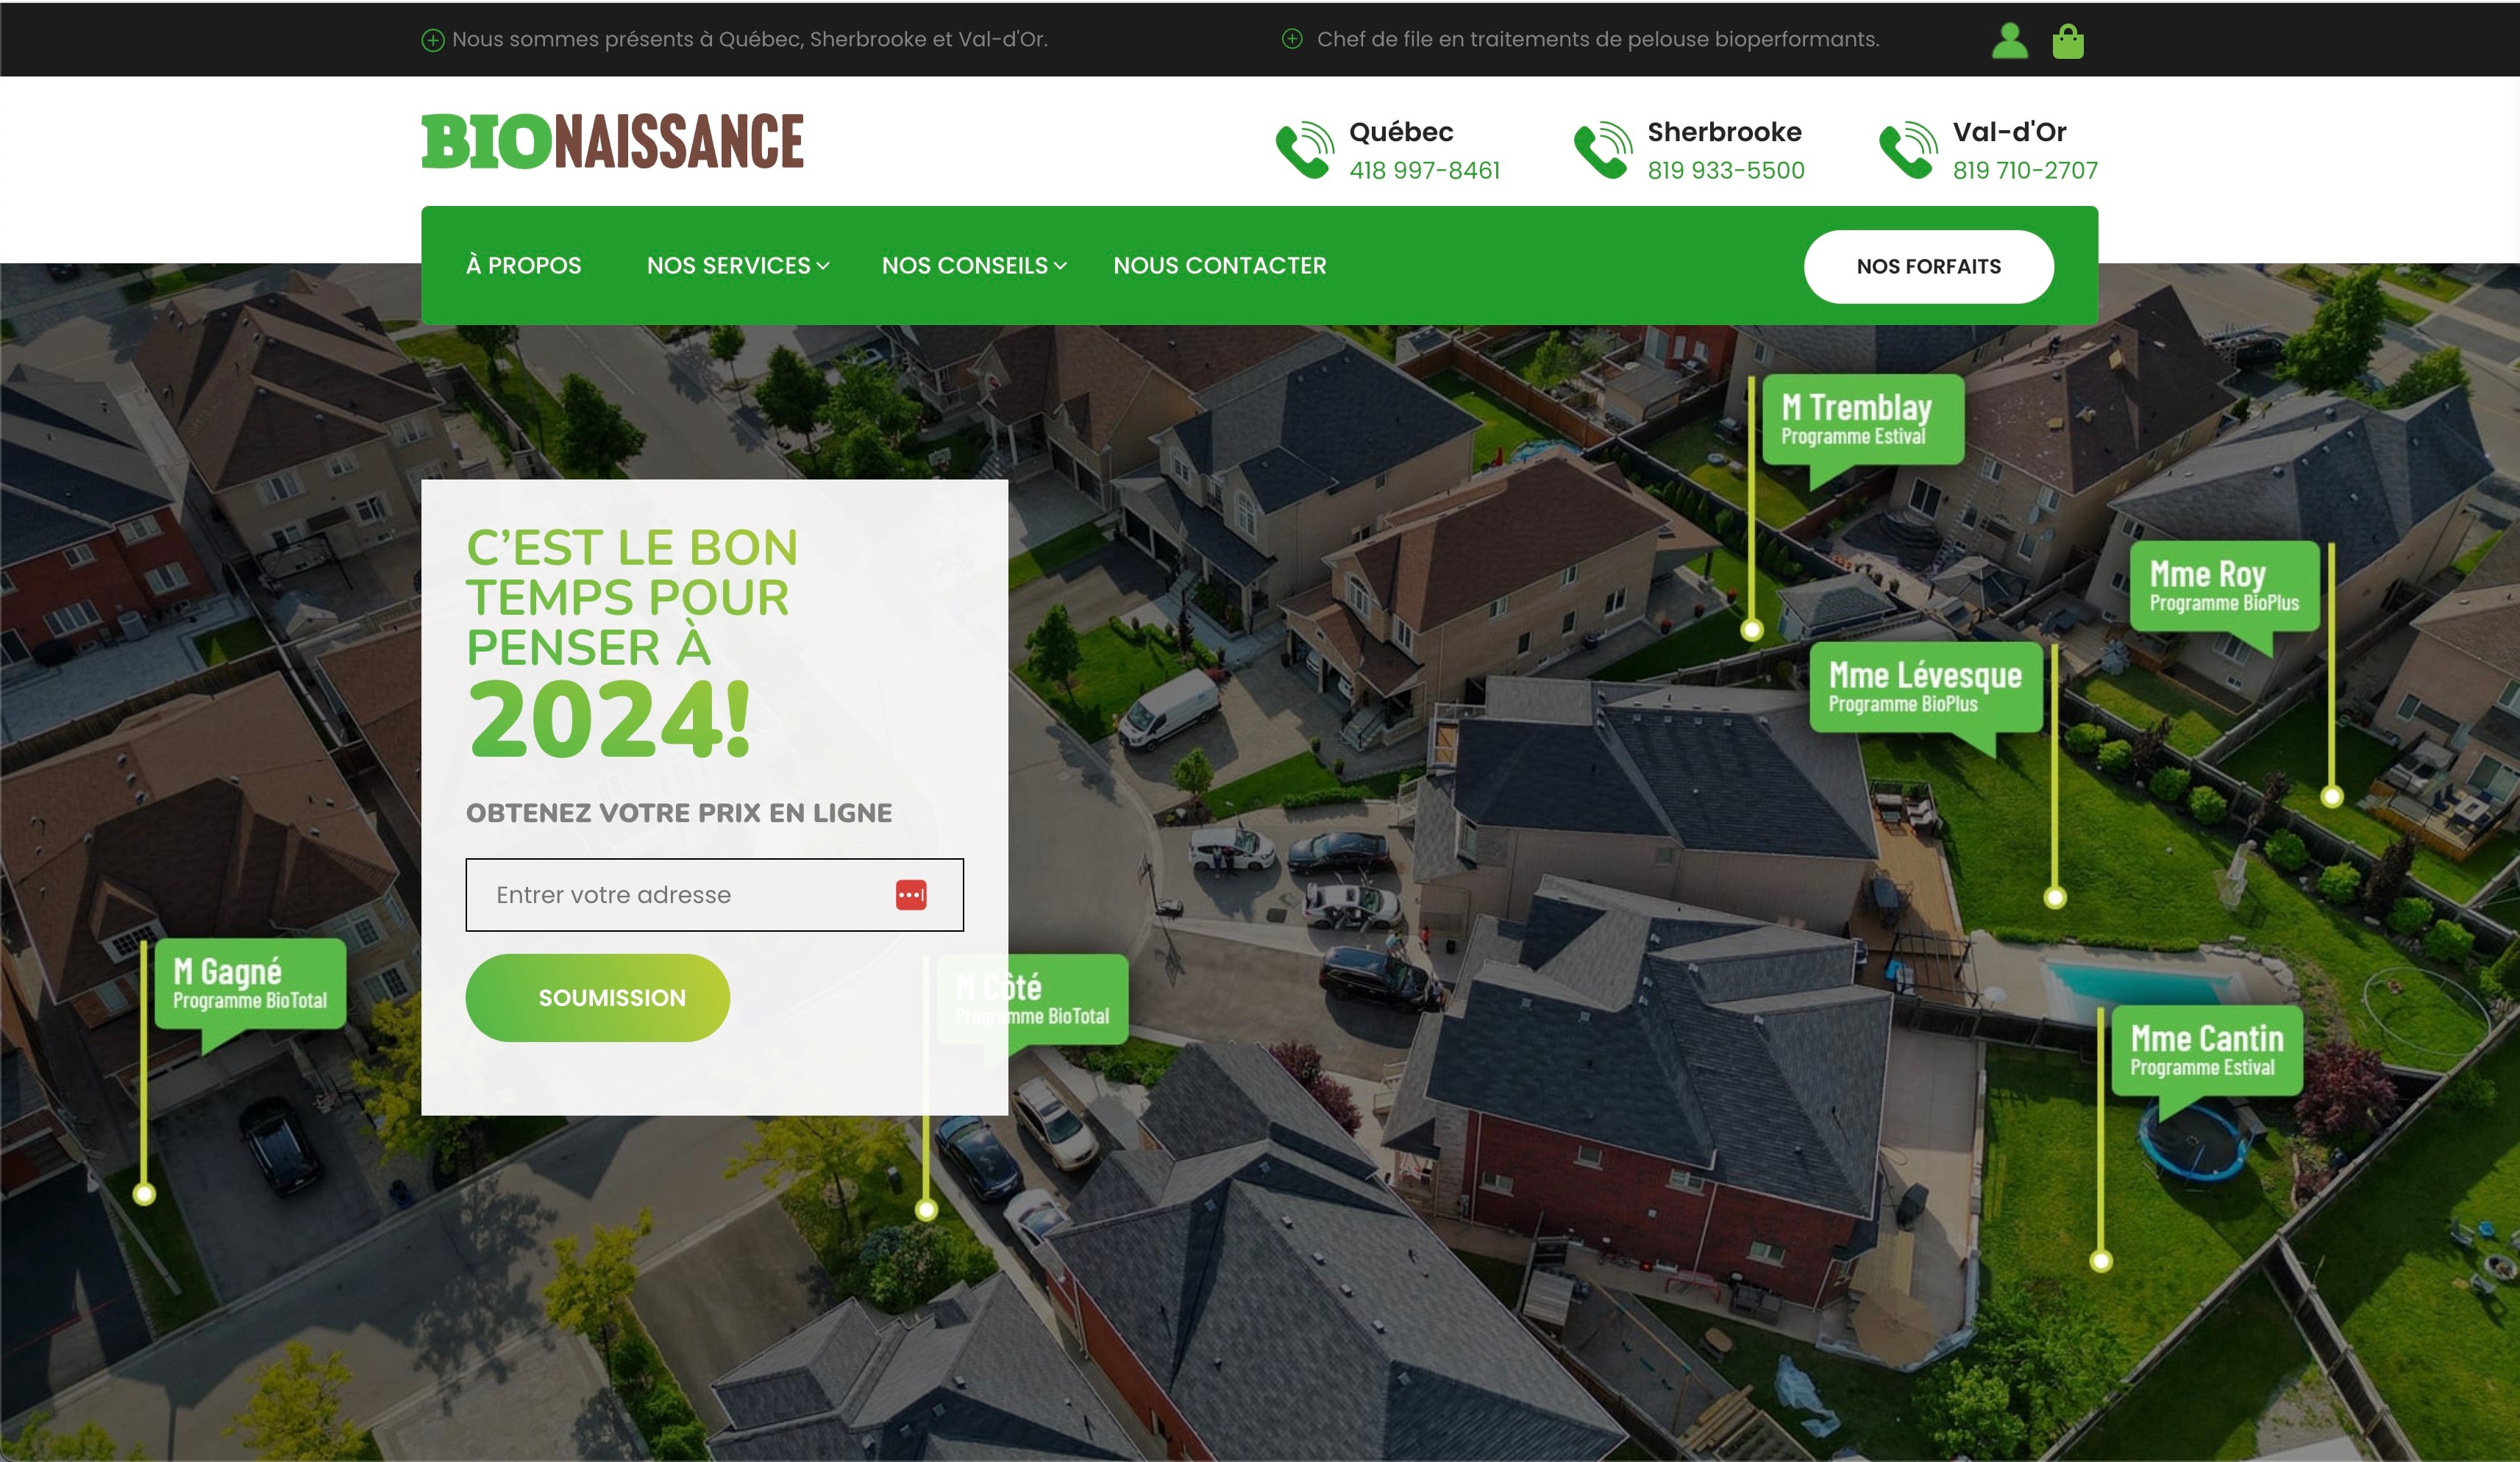The height and width of the screenshot is (1462, 2520).
Task: Open the À Propos menu item
Action: coord(523,266)
